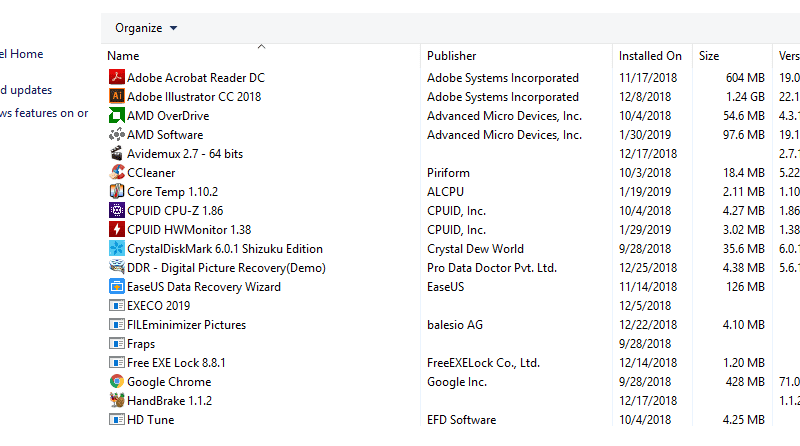Select DDR - Digital Picture Recovery(Demo) entry

click(x=226, y=268)
